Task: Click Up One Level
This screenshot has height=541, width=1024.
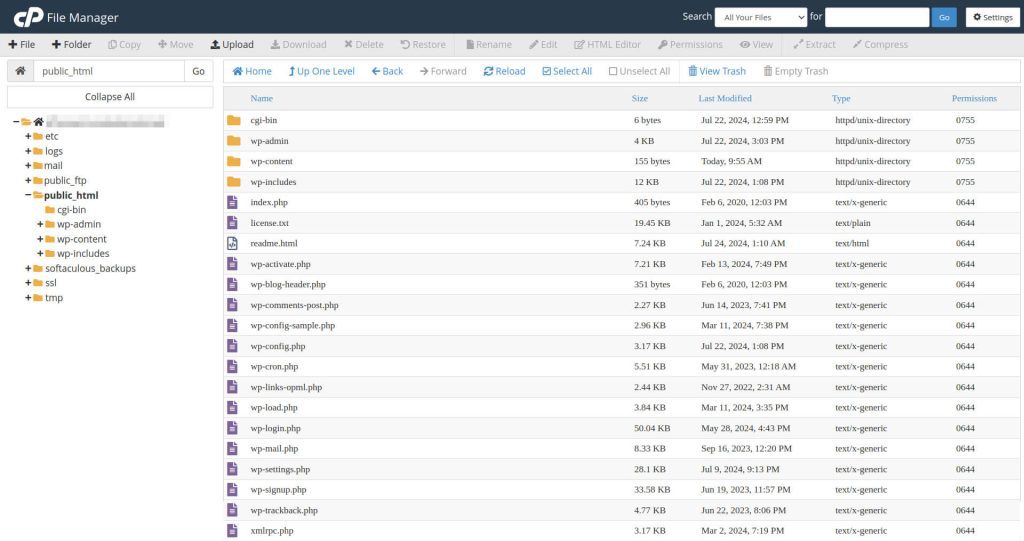Action: 321,71
